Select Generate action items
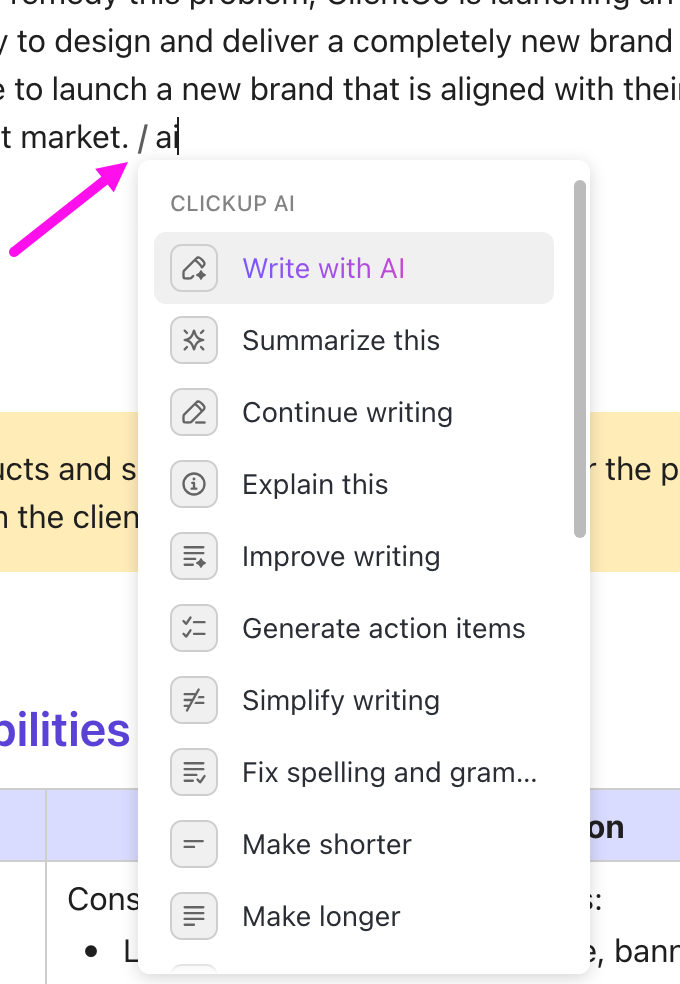 pos(383,628)
